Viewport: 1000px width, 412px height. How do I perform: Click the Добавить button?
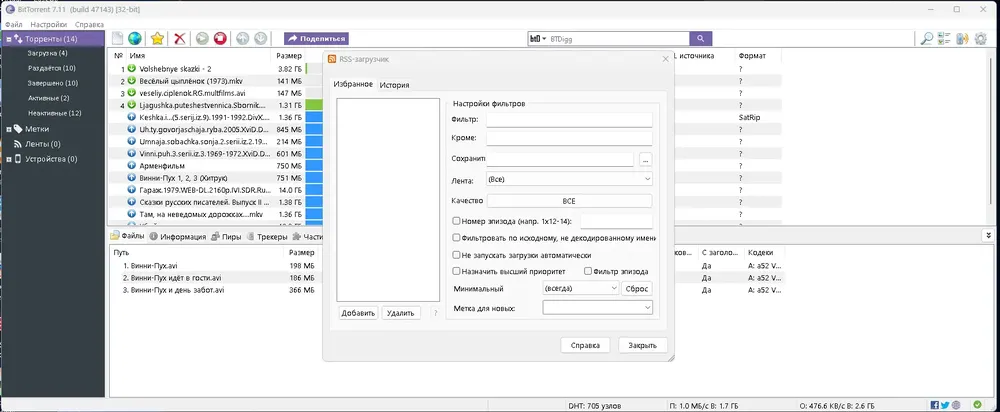coord(358,313)
